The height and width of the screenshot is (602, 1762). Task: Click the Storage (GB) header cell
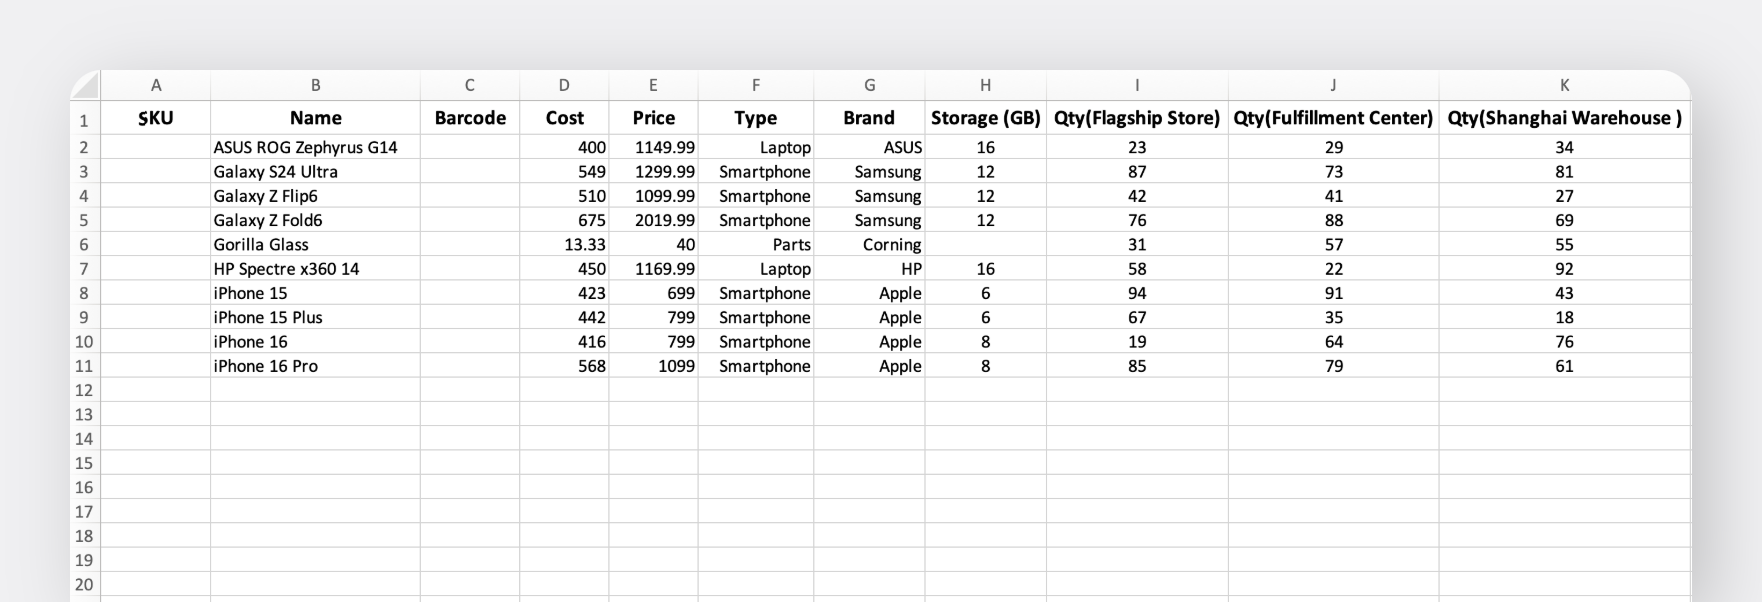pos(986,118)
